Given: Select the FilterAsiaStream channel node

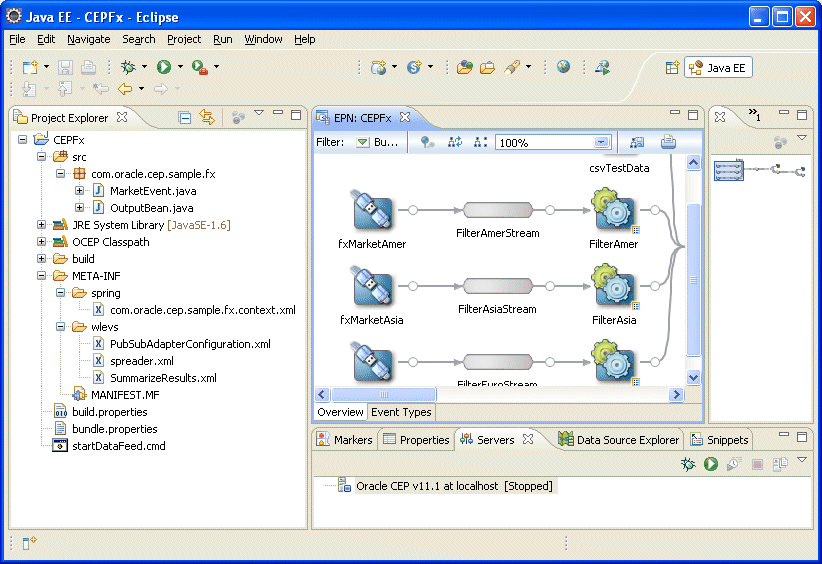Looking at the screenshot, I should click(498, 286).
